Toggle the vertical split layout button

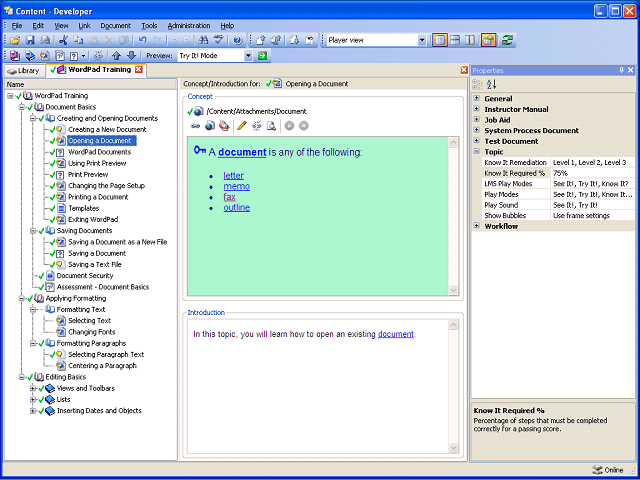(470, 40)
